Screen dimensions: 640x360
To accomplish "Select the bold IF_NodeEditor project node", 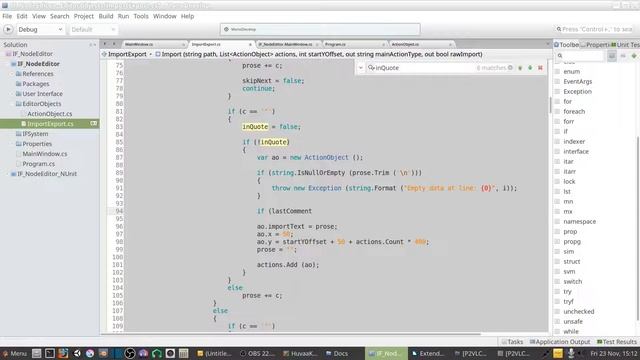I will click(x=38, y=64).
